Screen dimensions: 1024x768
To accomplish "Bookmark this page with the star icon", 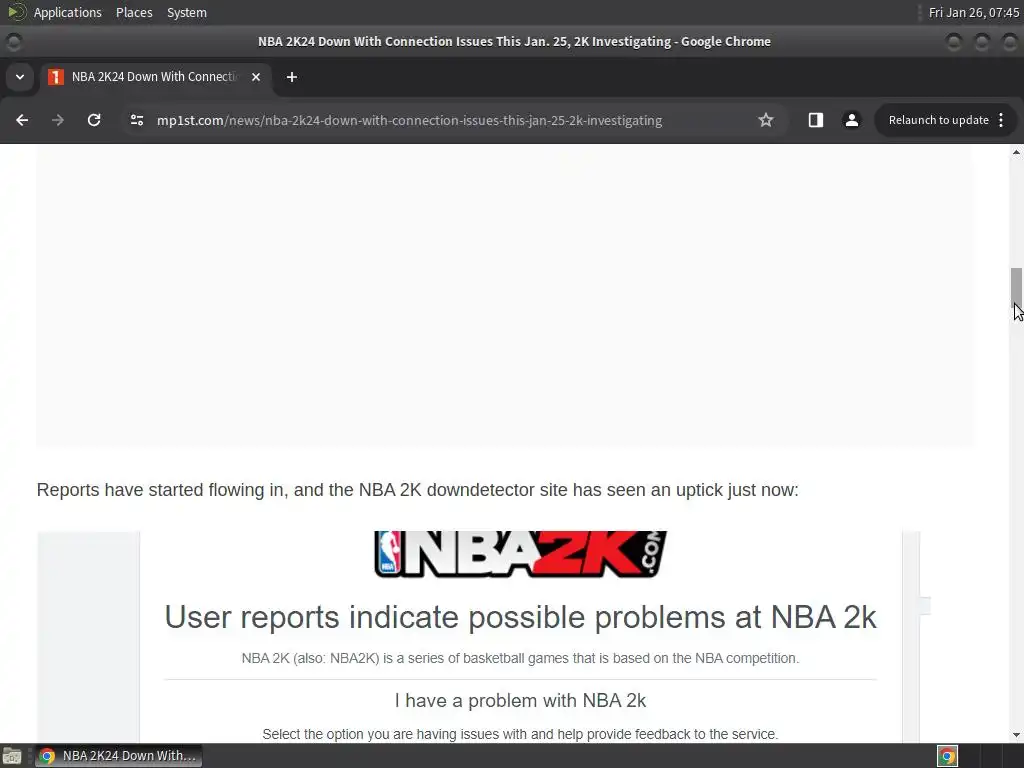I will click(765, 120).
